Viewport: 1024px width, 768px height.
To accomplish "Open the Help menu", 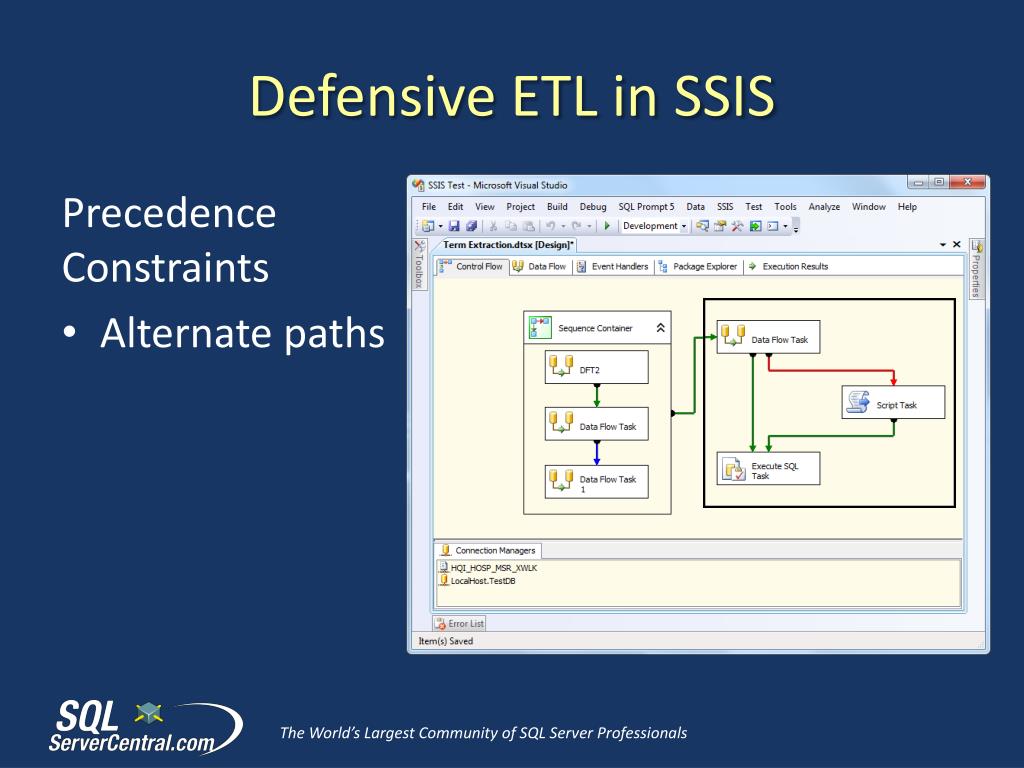I will point(907,206).
